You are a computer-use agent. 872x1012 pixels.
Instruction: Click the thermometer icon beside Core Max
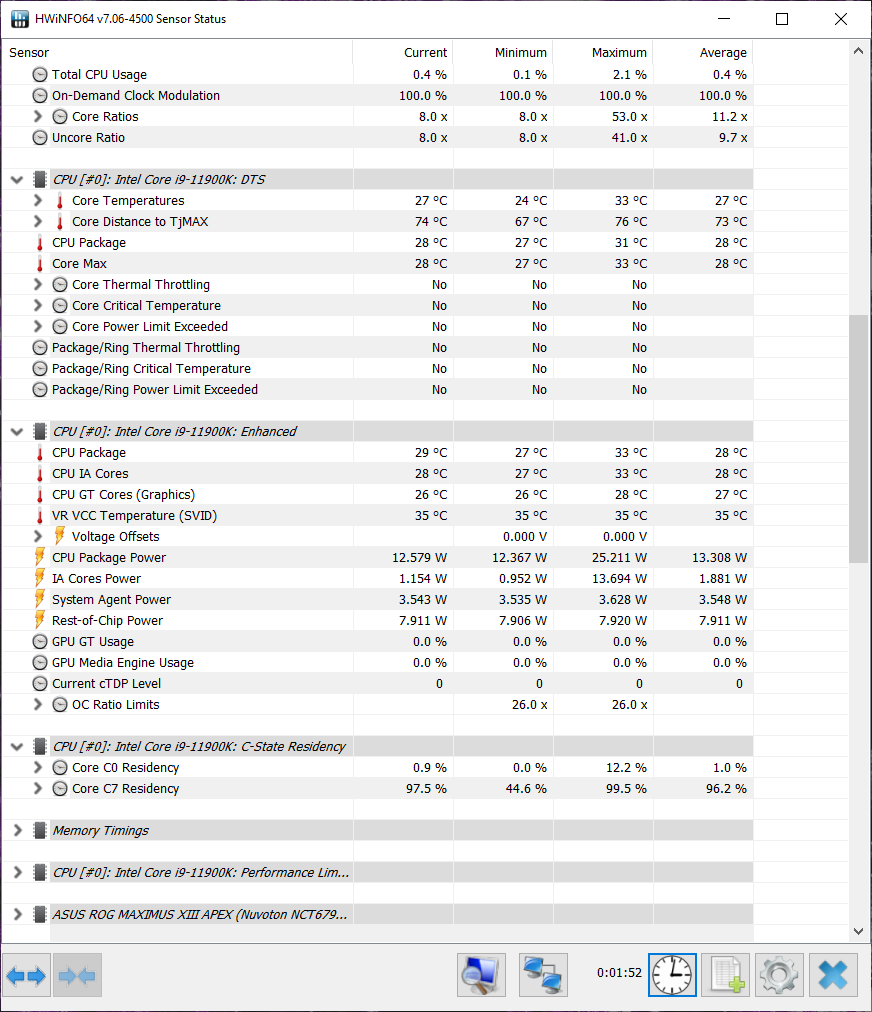[39, 264]
